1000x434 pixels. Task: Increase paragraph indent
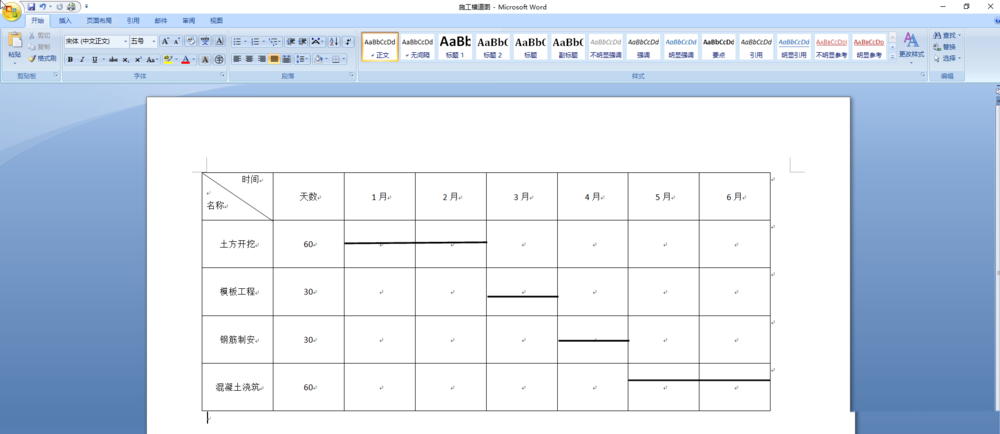[303, 41]
